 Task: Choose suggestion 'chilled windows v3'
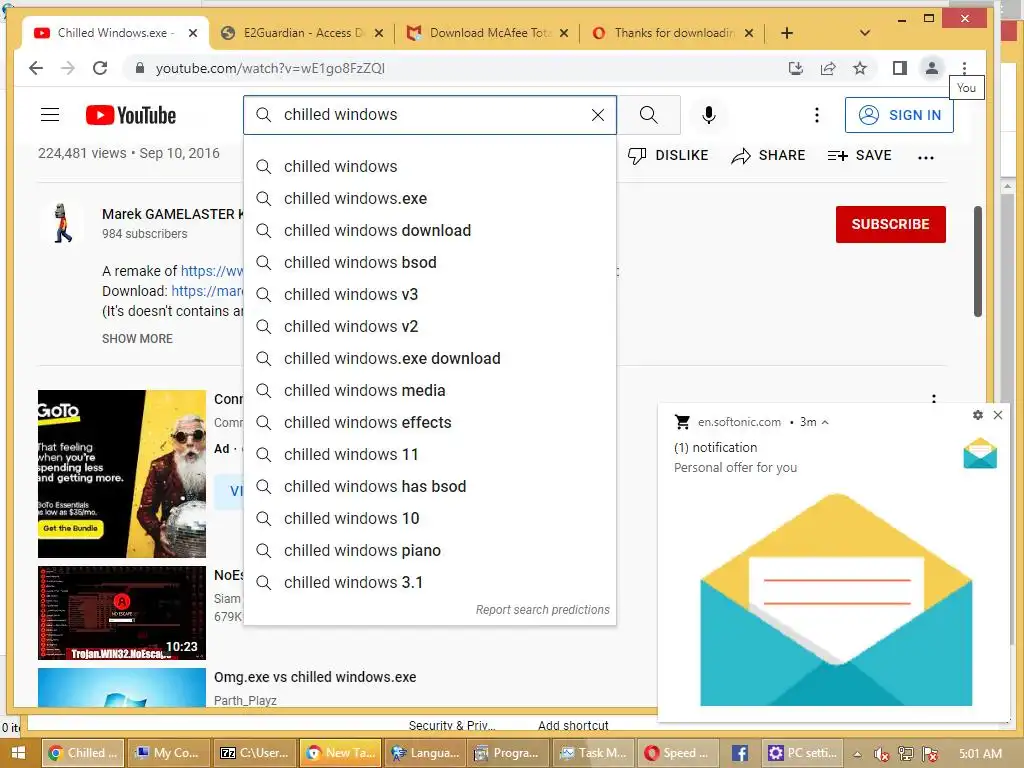[x=430, y=295]
